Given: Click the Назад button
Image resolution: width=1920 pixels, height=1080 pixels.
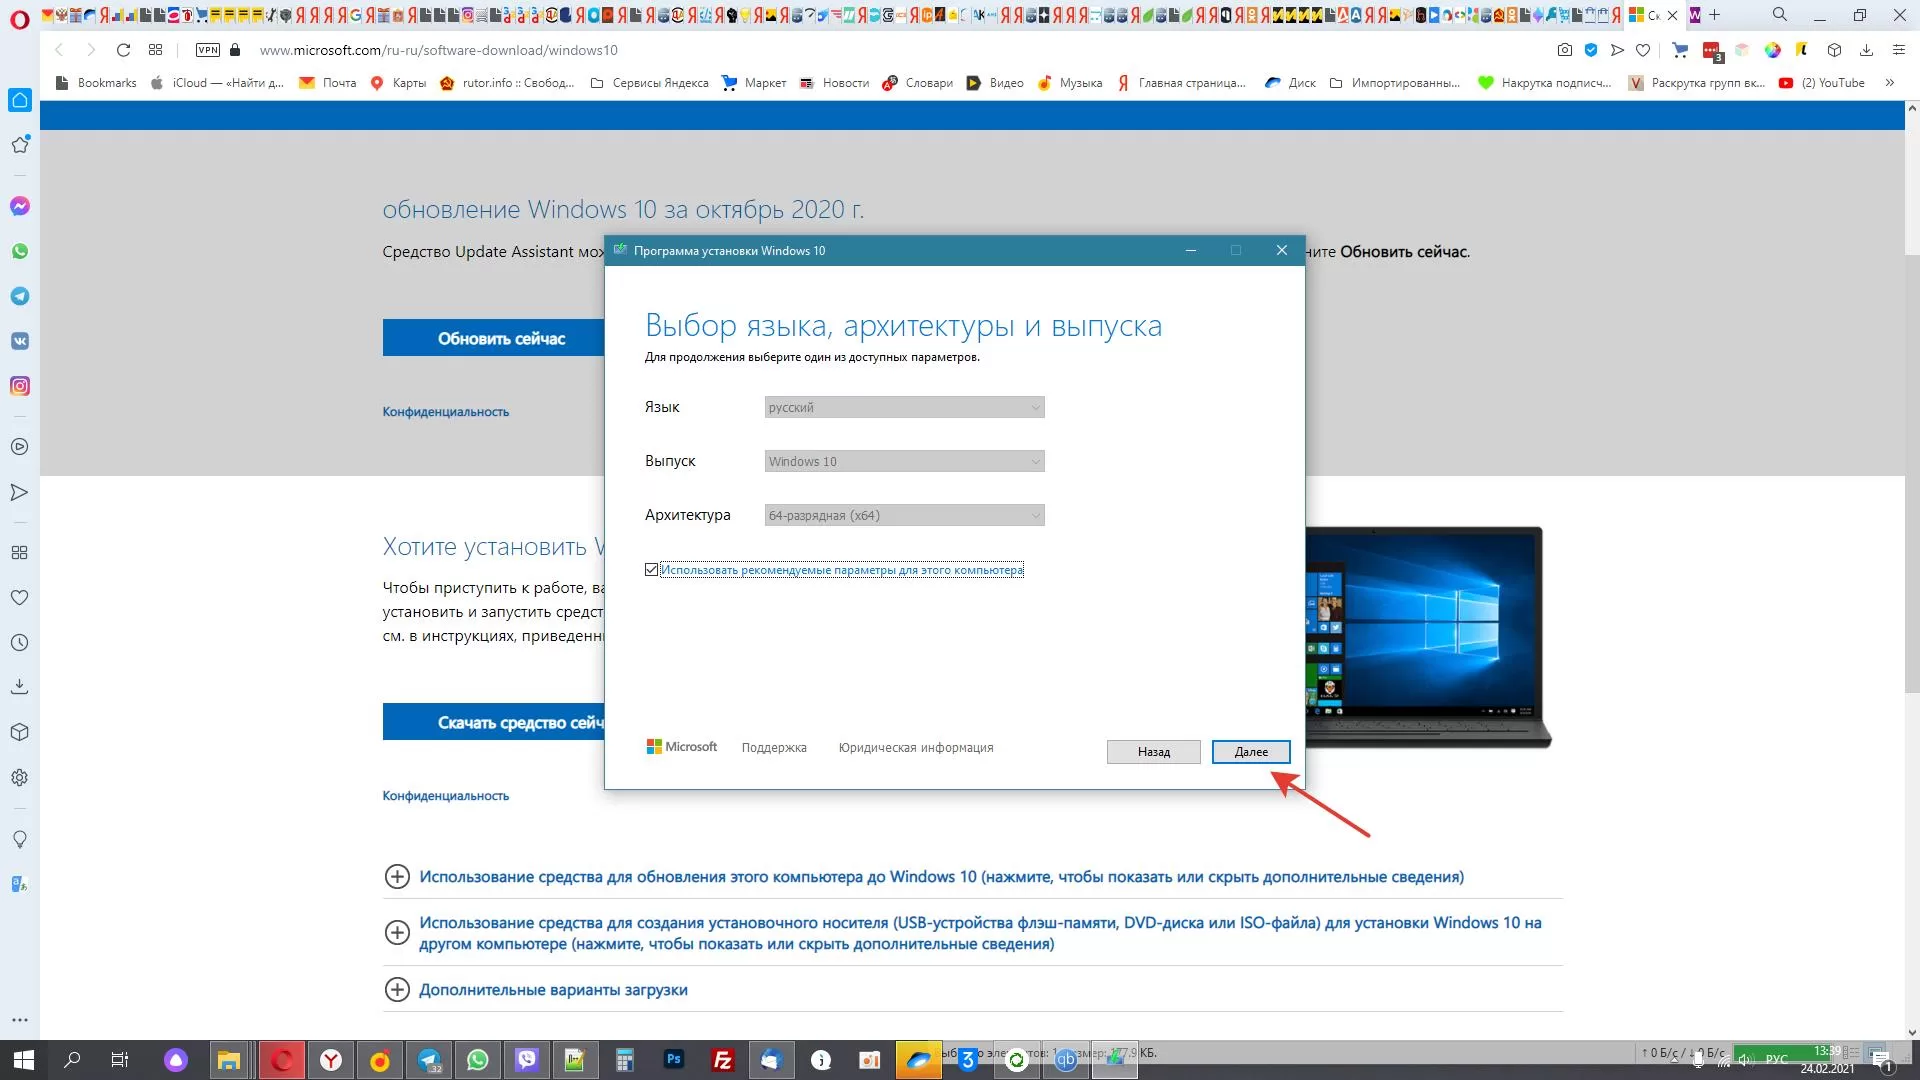Looking at the screenshot, I should point(1153,752).
